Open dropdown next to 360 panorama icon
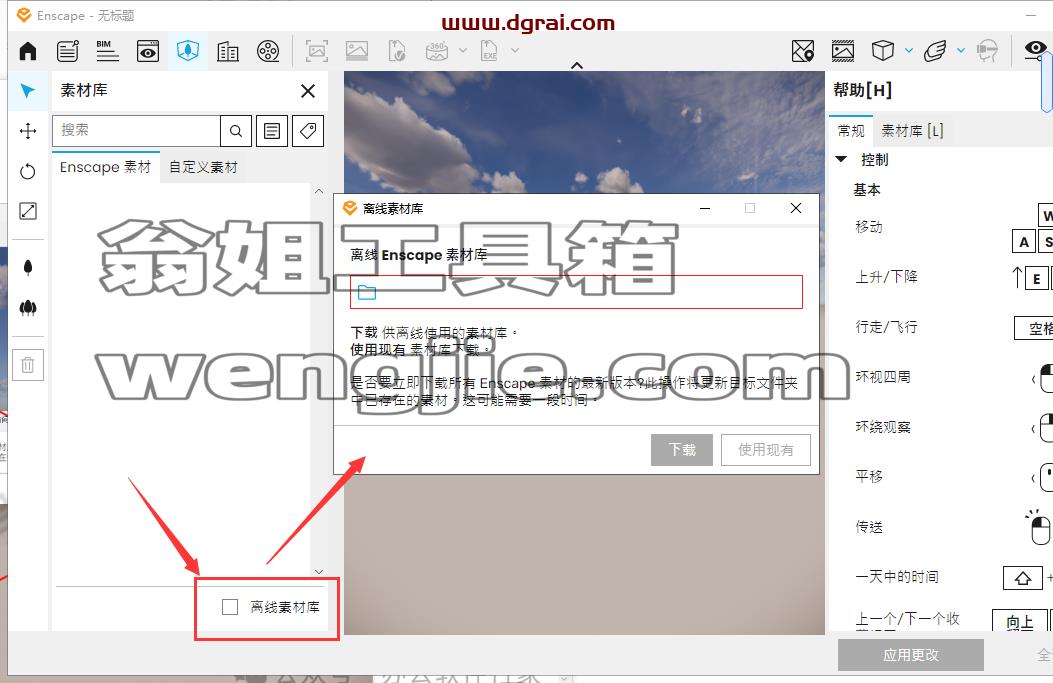 tap(463, 50)
